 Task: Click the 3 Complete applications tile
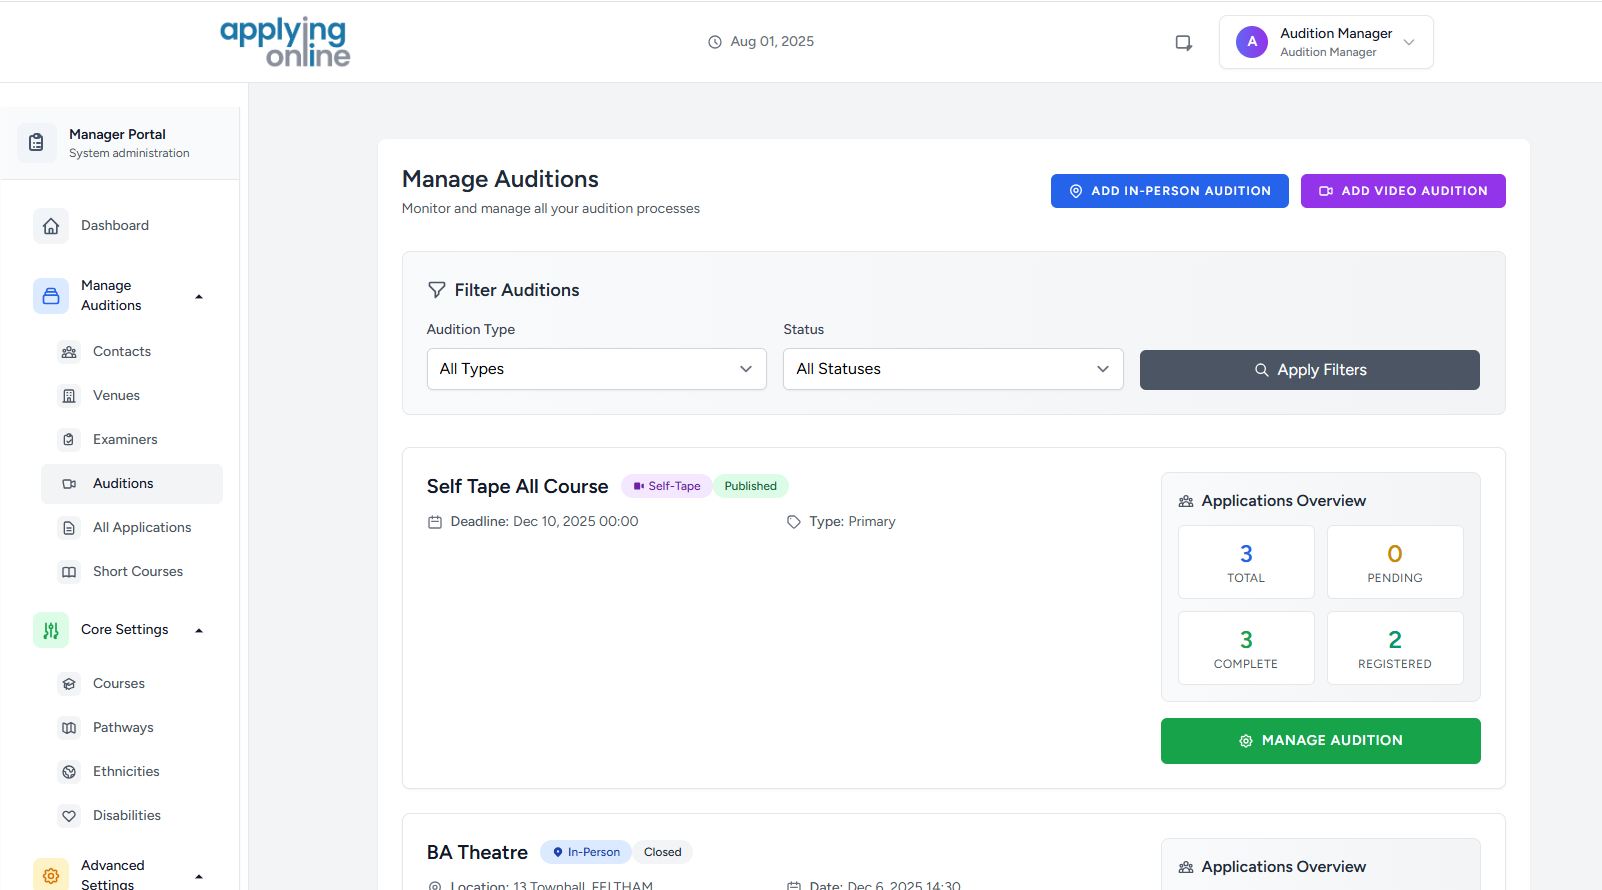pos(1246,648)
